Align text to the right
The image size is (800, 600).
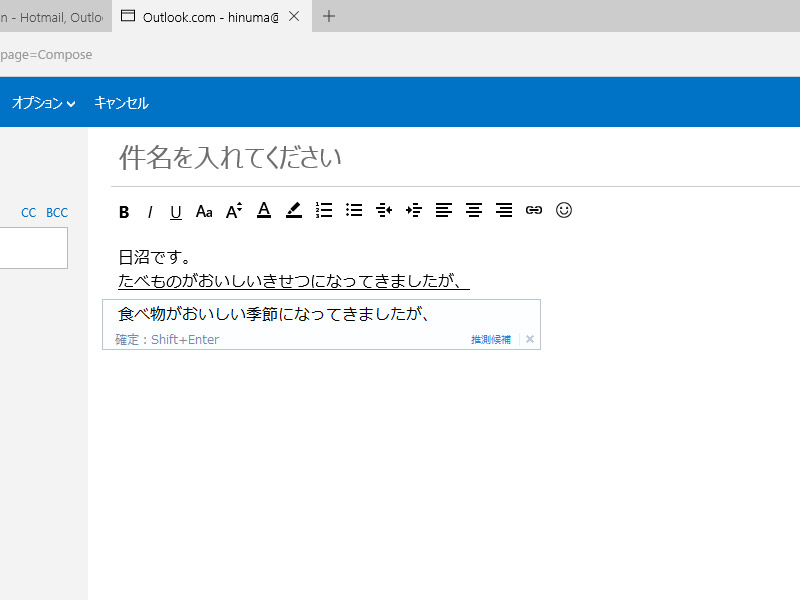point(504,210)
